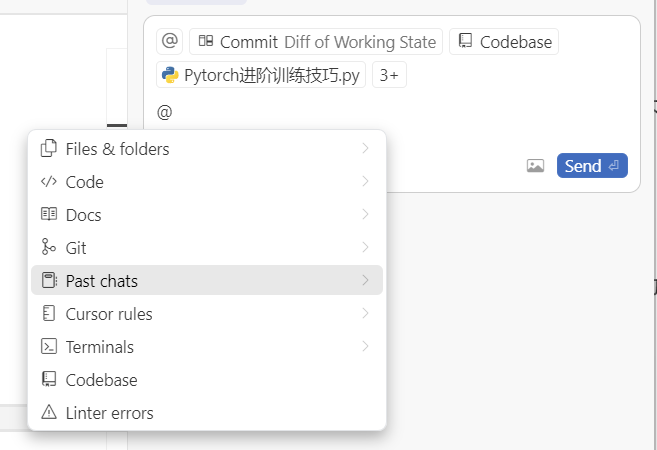Screen dimensions: 657x450
Task: Click the Linter errors warning icon
Action: 48,413
